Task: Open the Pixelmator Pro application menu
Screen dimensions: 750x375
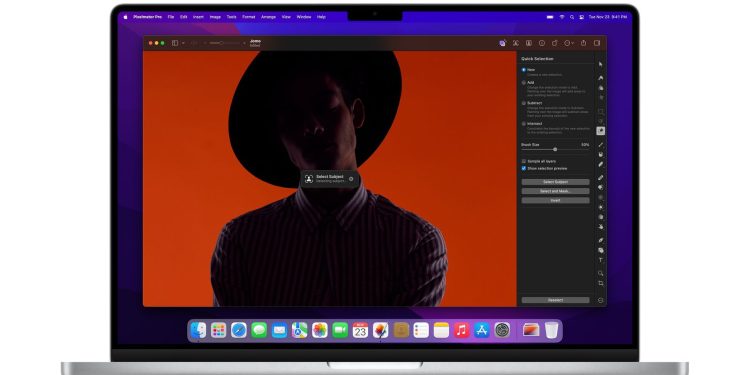Action: (x=147, y=17)
